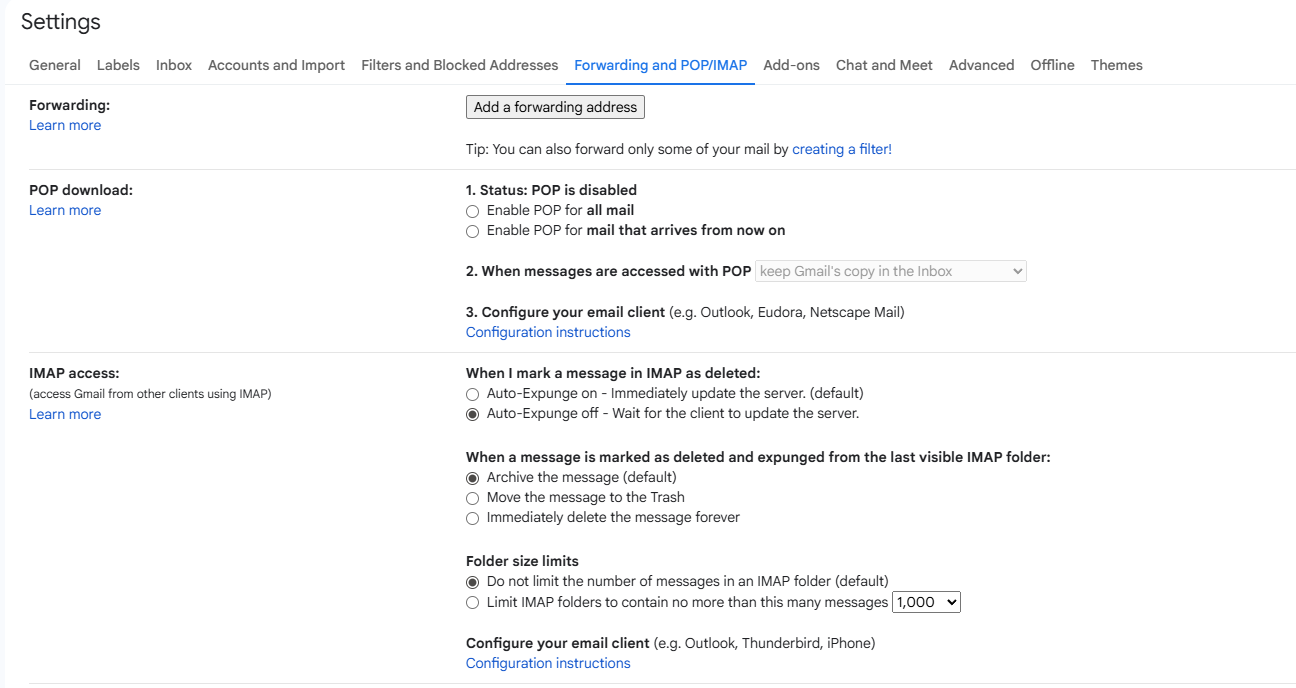Expand the 1,000 messages limit dropdown

click(926, 602)
